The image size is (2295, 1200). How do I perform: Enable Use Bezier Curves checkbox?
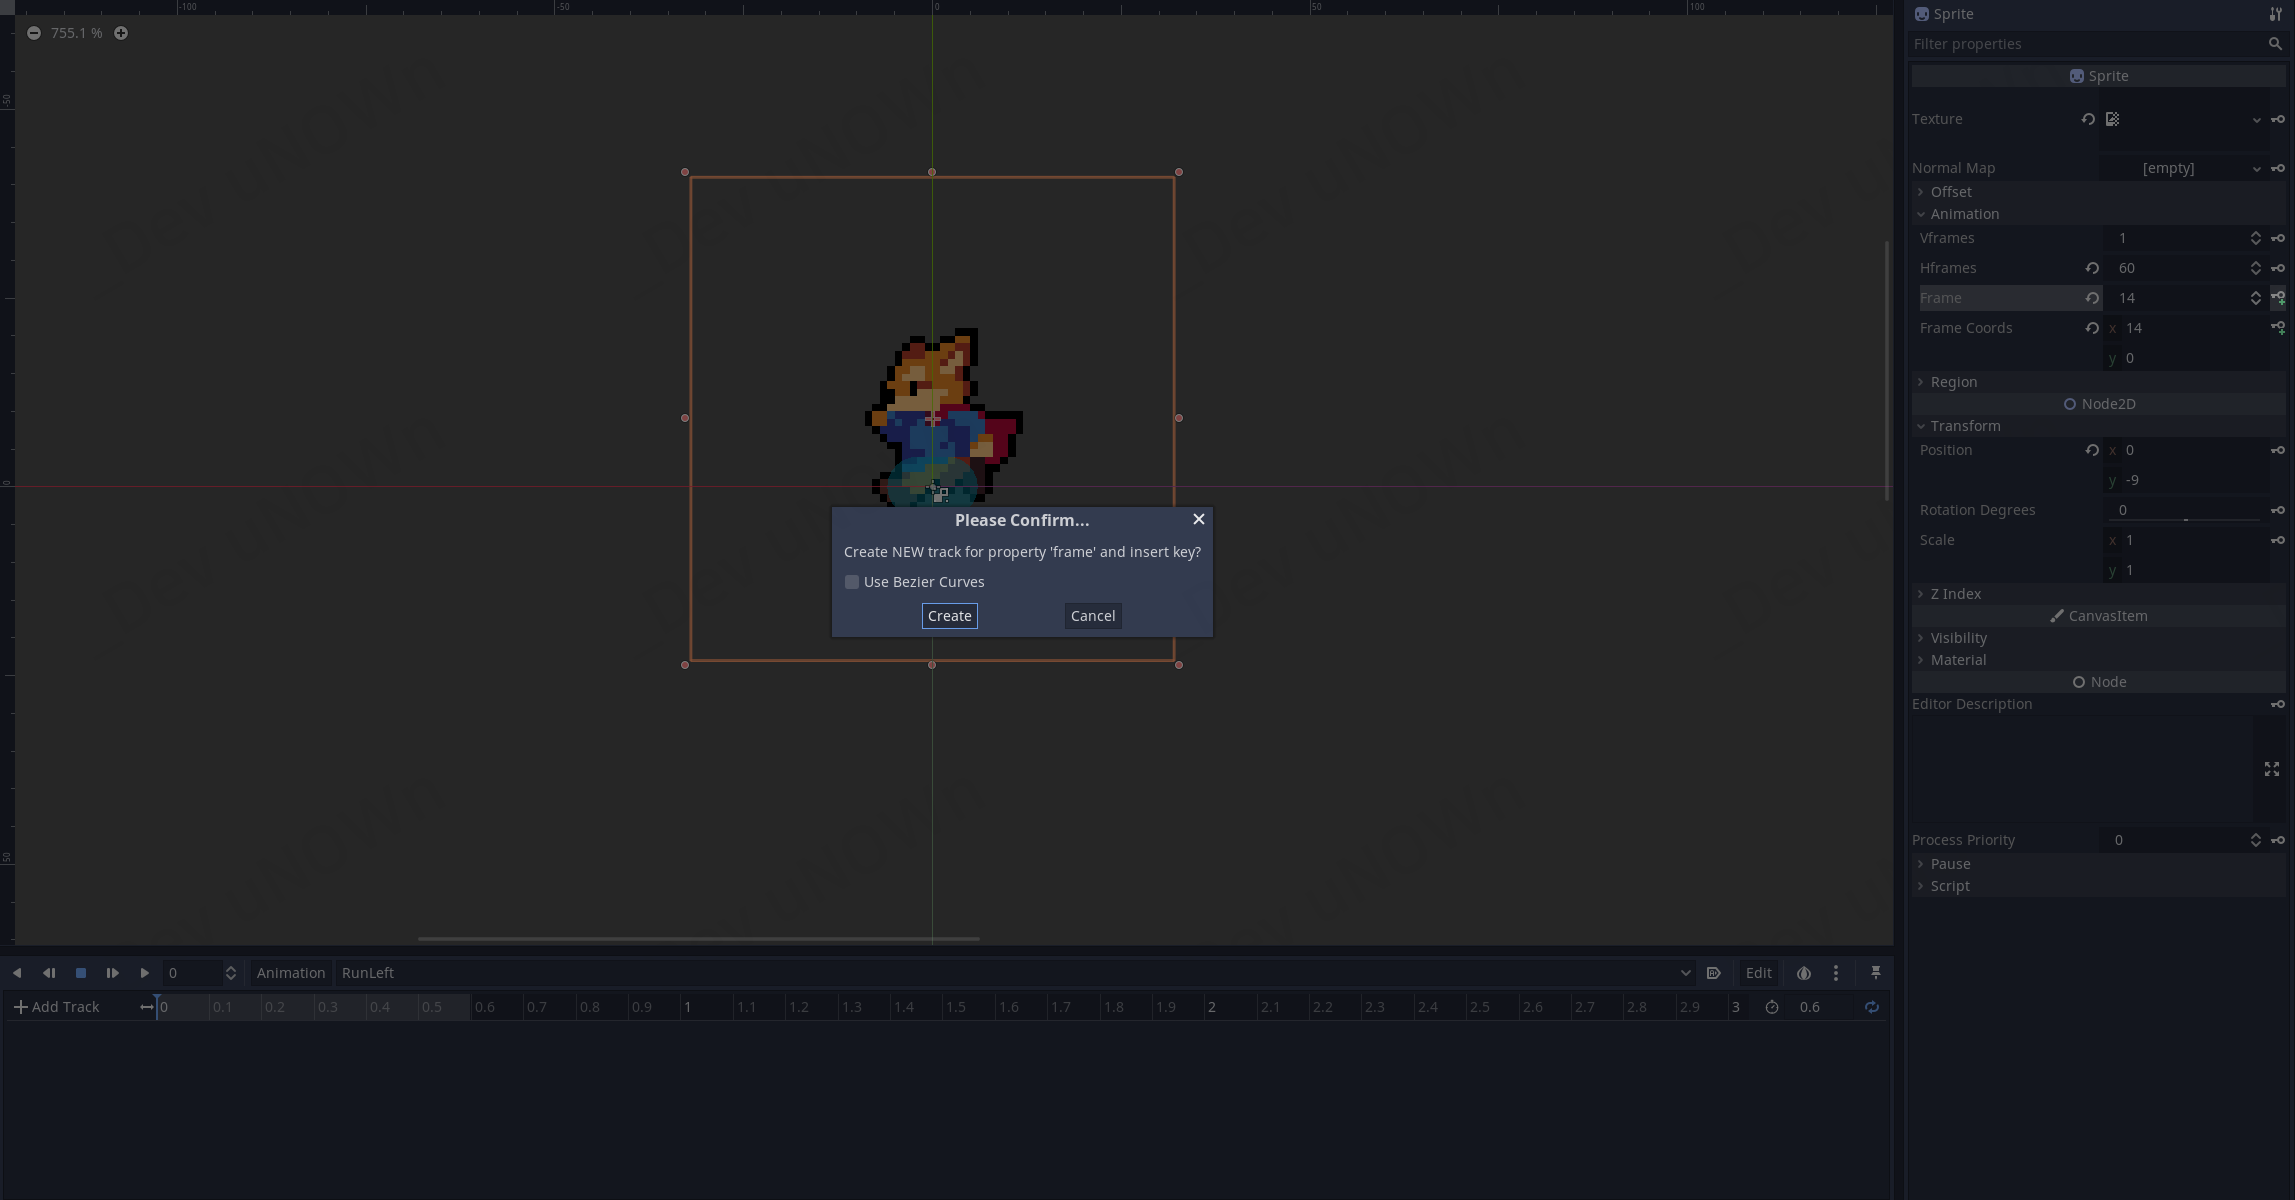pyautogui.click(x=852, y=582)
